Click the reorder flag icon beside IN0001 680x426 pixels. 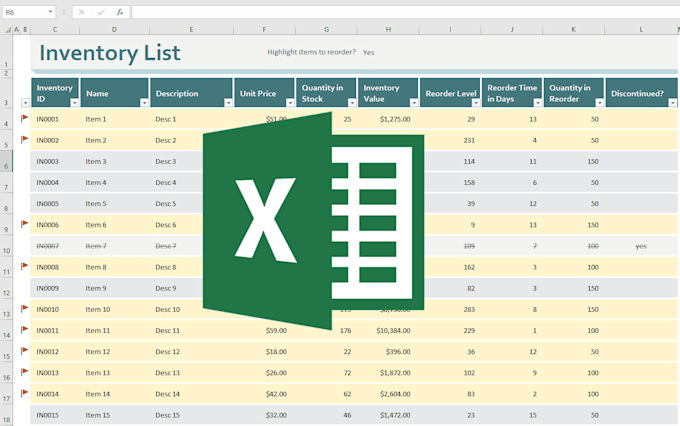click(x=25, y=118)
